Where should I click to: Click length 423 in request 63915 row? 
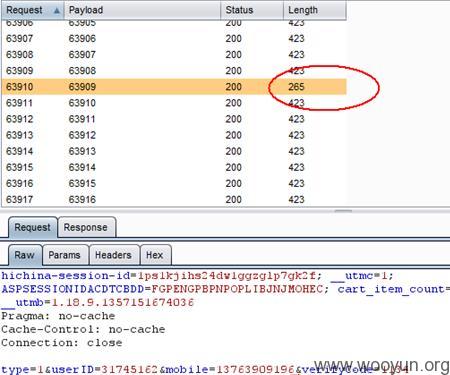296,167
